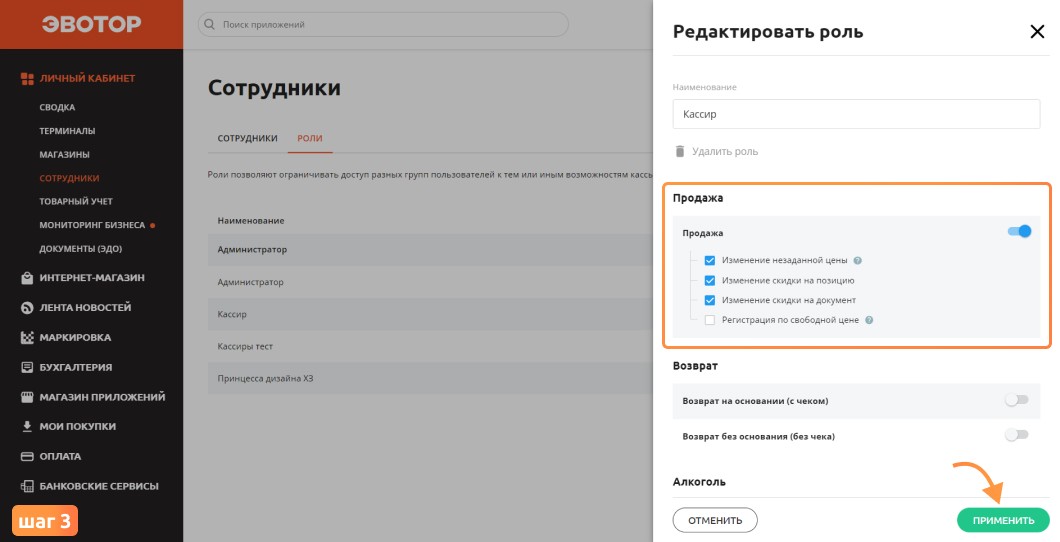Click the Банковские сервисы icon

[x=27, y=486]
